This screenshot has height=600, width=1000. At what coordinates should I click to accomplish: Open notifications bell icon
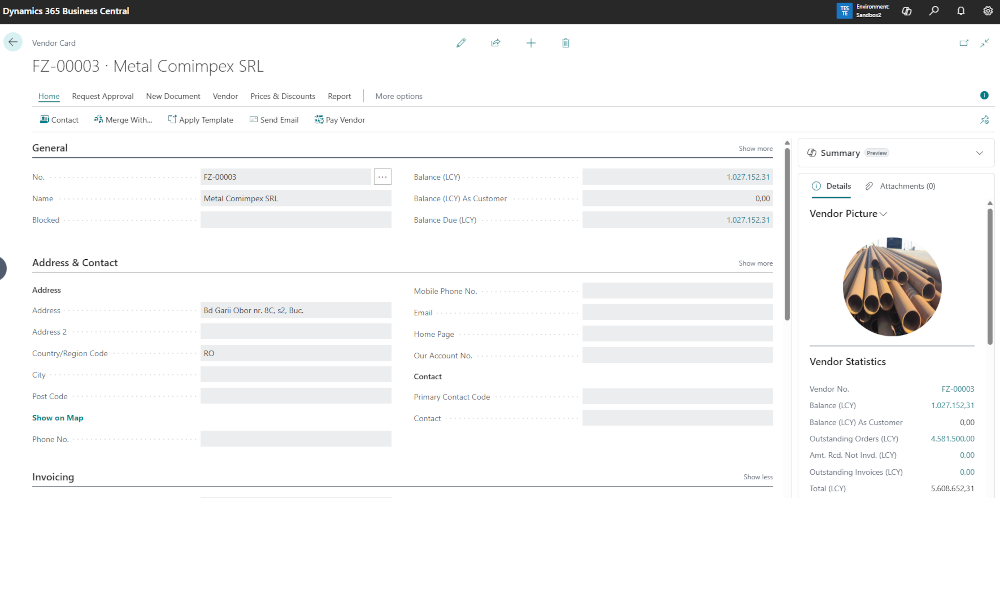click(x=961, y=11)
